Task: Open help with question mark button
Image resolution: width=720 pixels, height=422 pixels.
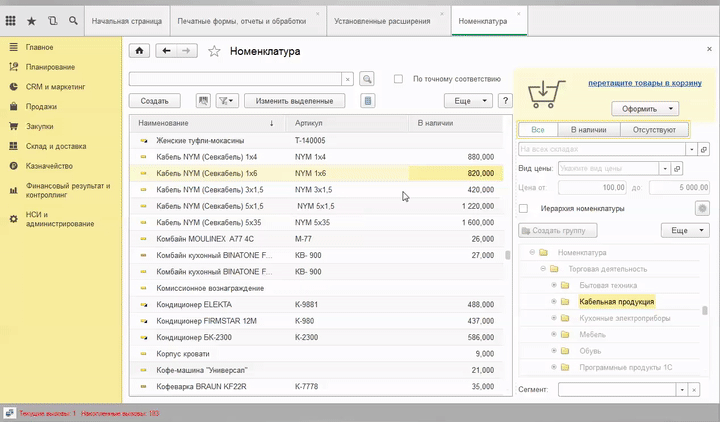Action: 505,101
